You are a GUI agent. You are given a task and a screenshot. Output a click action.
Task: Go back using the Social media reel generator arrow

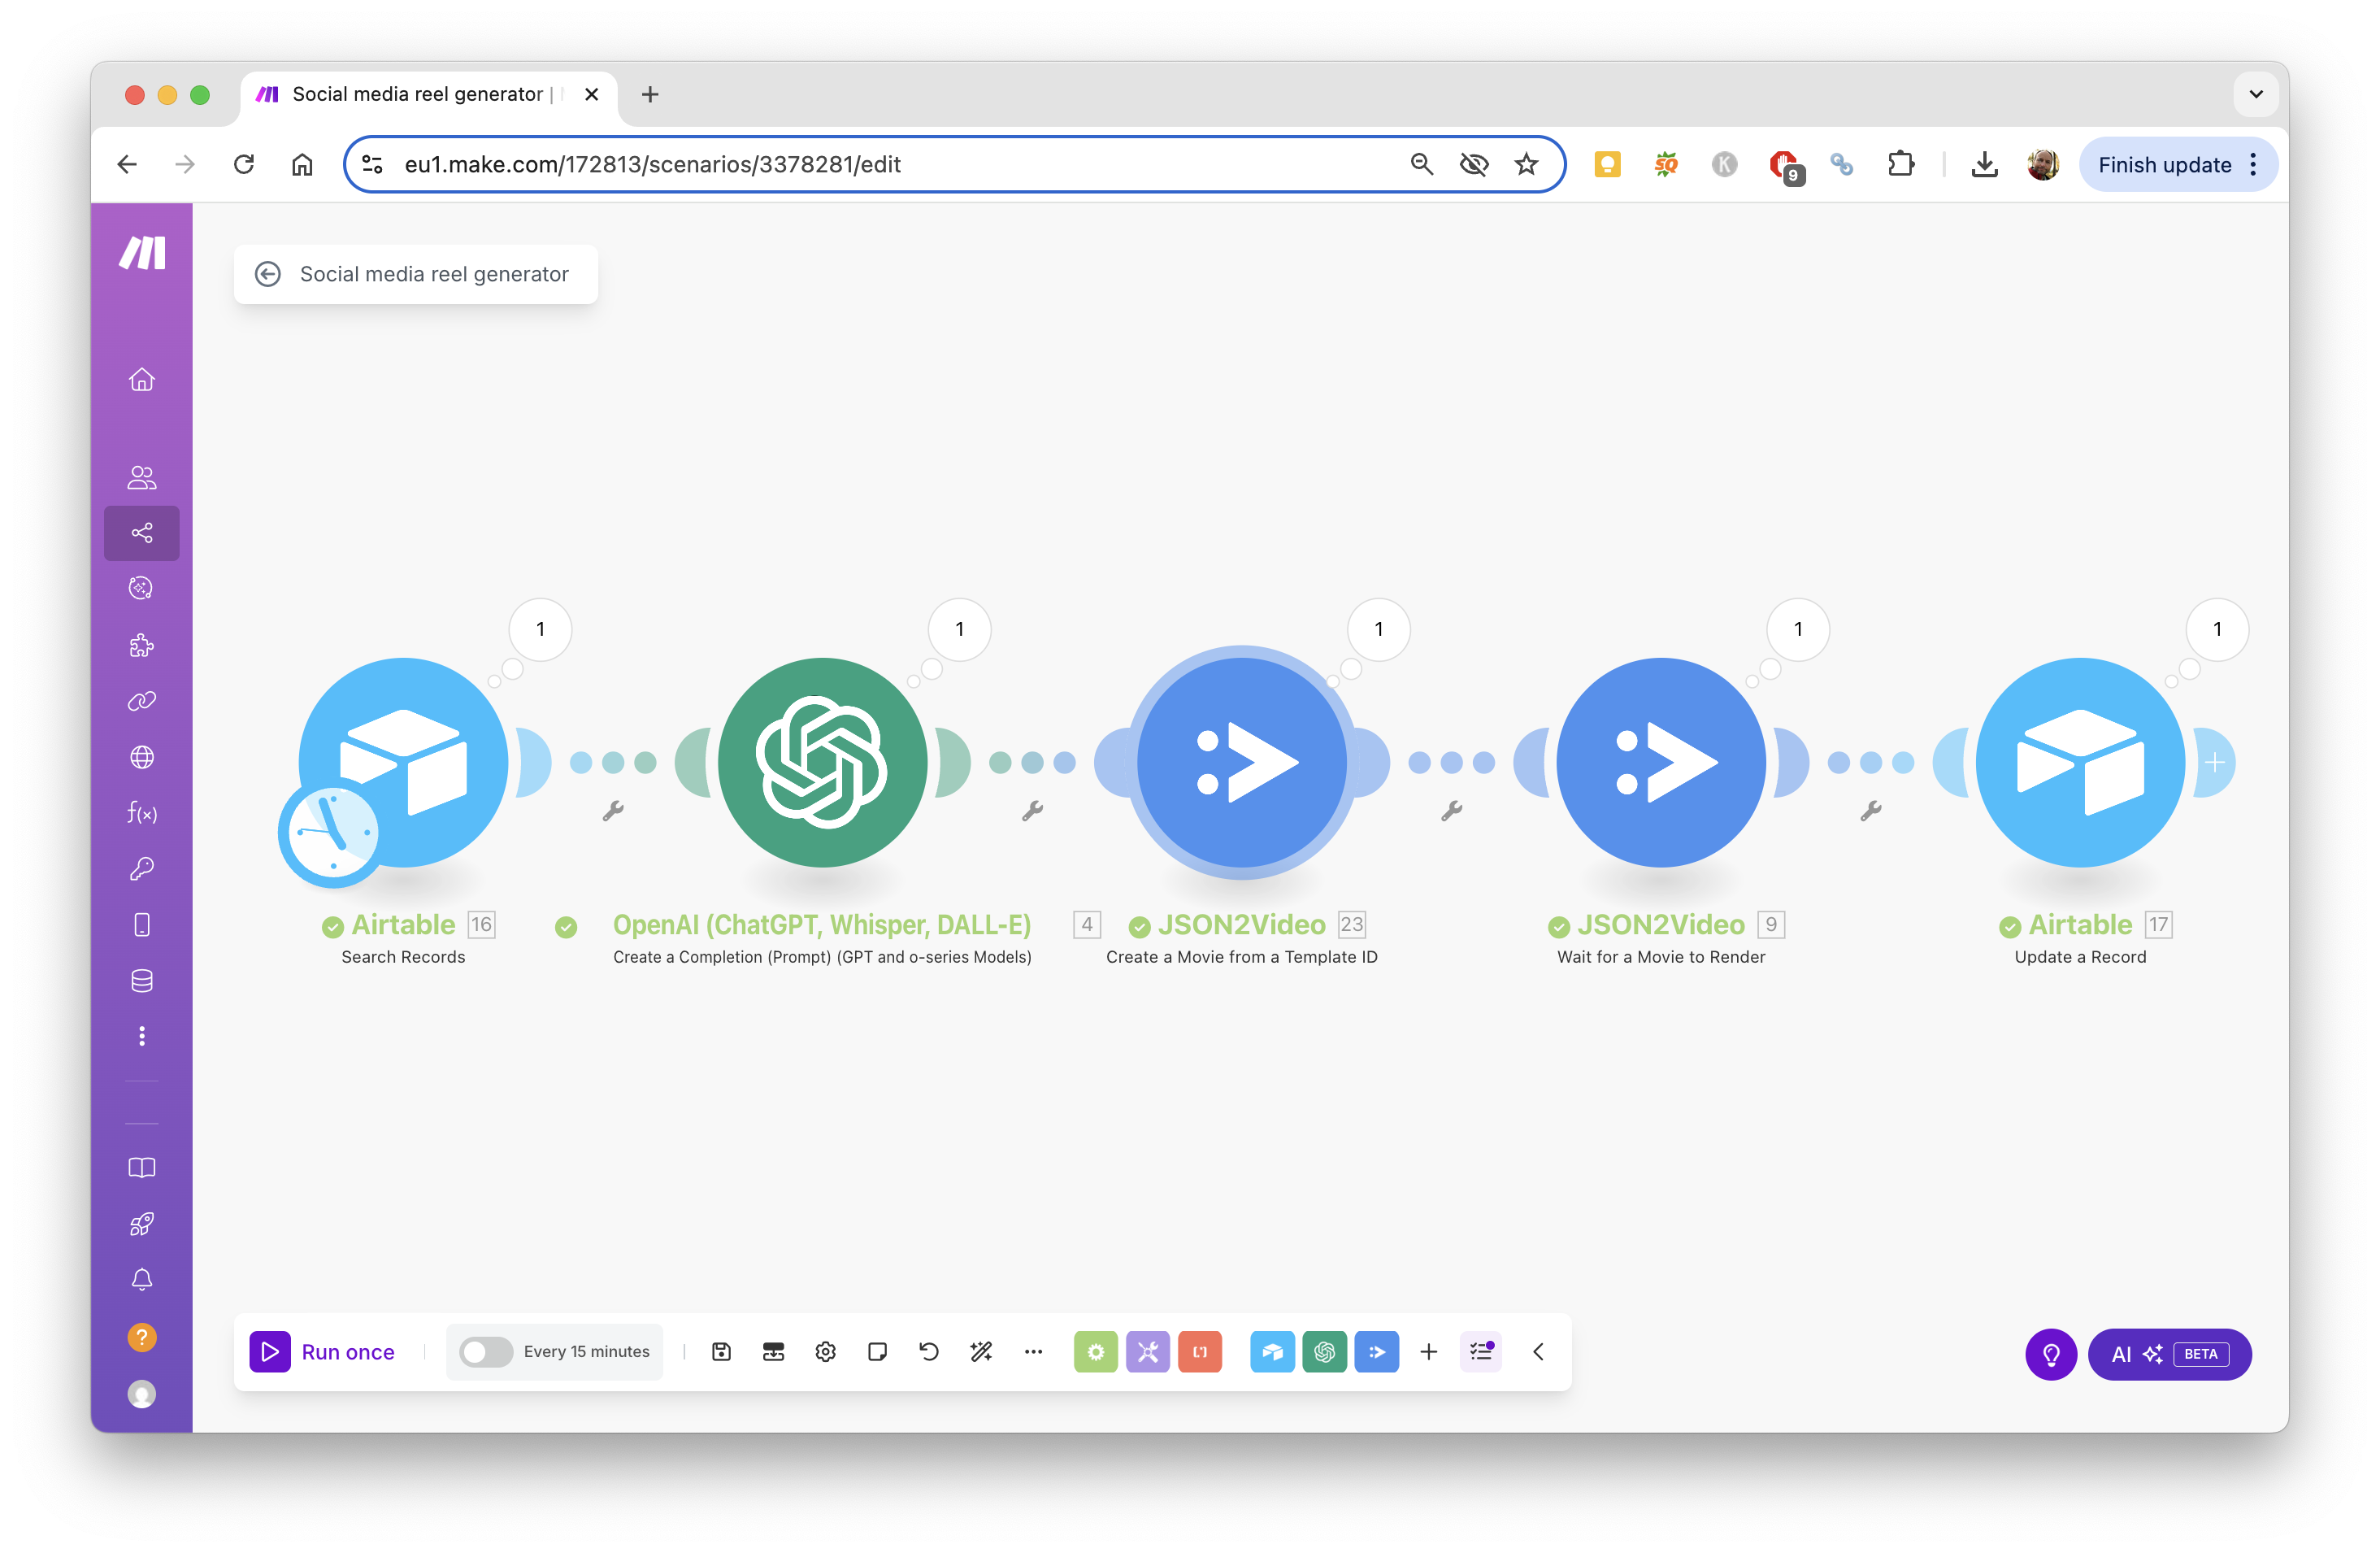[x=268, y=274]
